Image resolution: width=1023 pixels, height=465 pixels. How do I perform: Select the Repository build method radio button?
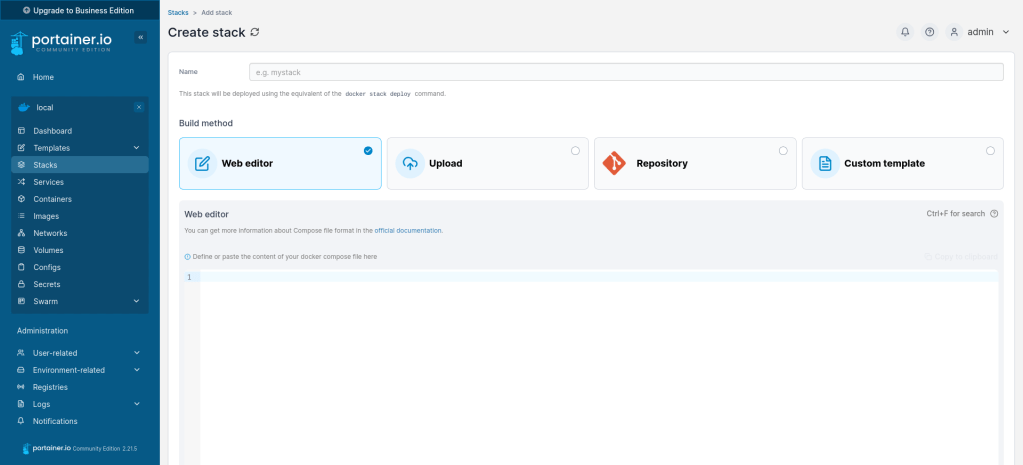782,151
